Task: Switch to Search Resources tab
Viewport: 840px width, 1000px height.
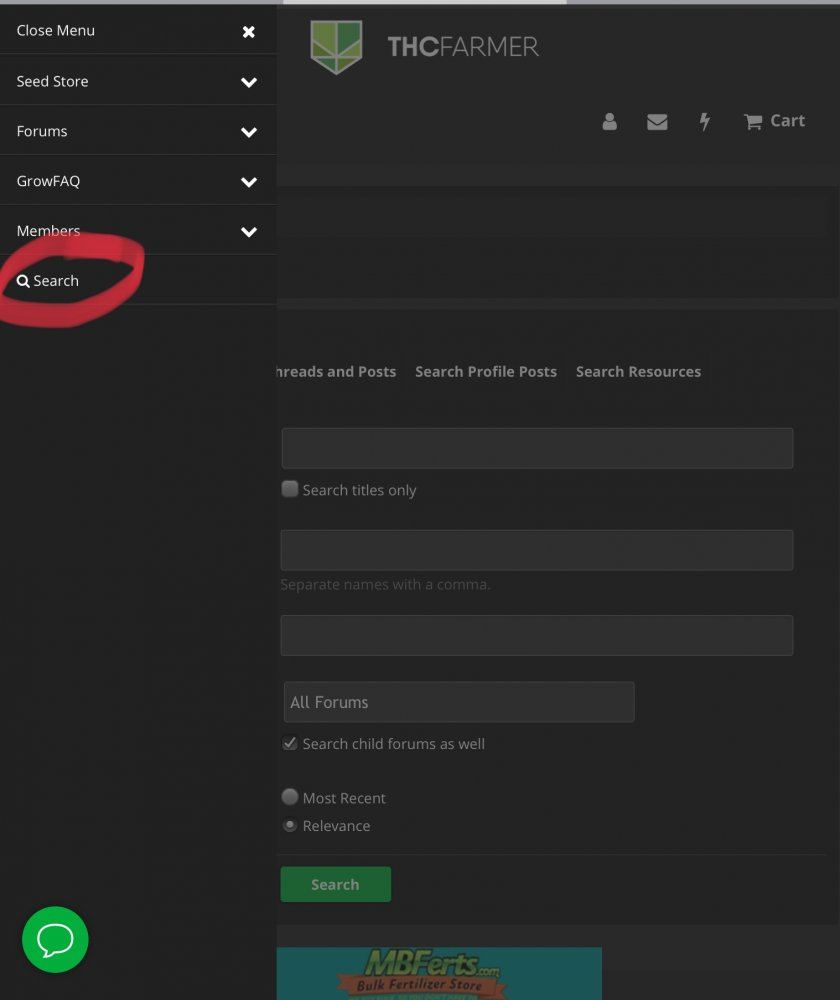Action: coord(638,372)
